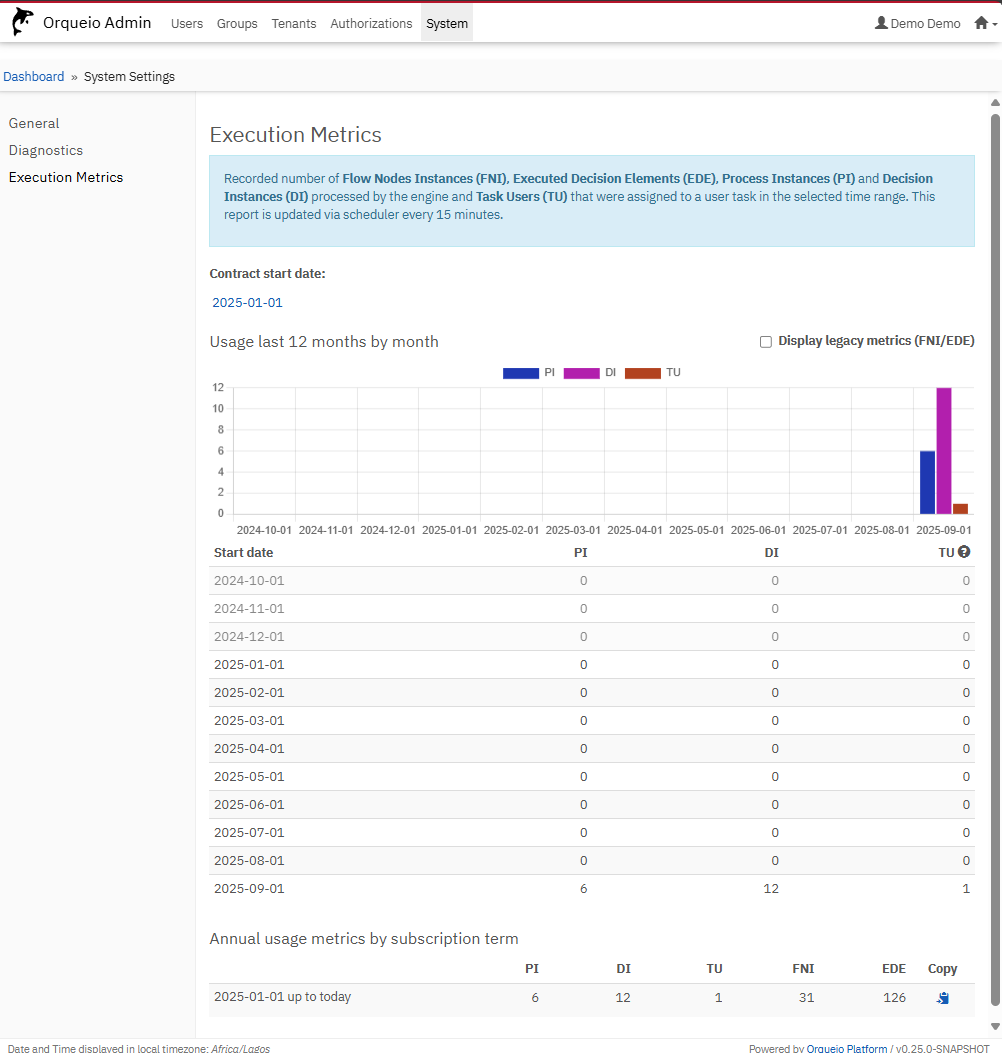Click the magenta DI bar for 2025-09-01
The width and height of the screenshot is (1002, 1053).
[x=943, y=450]
